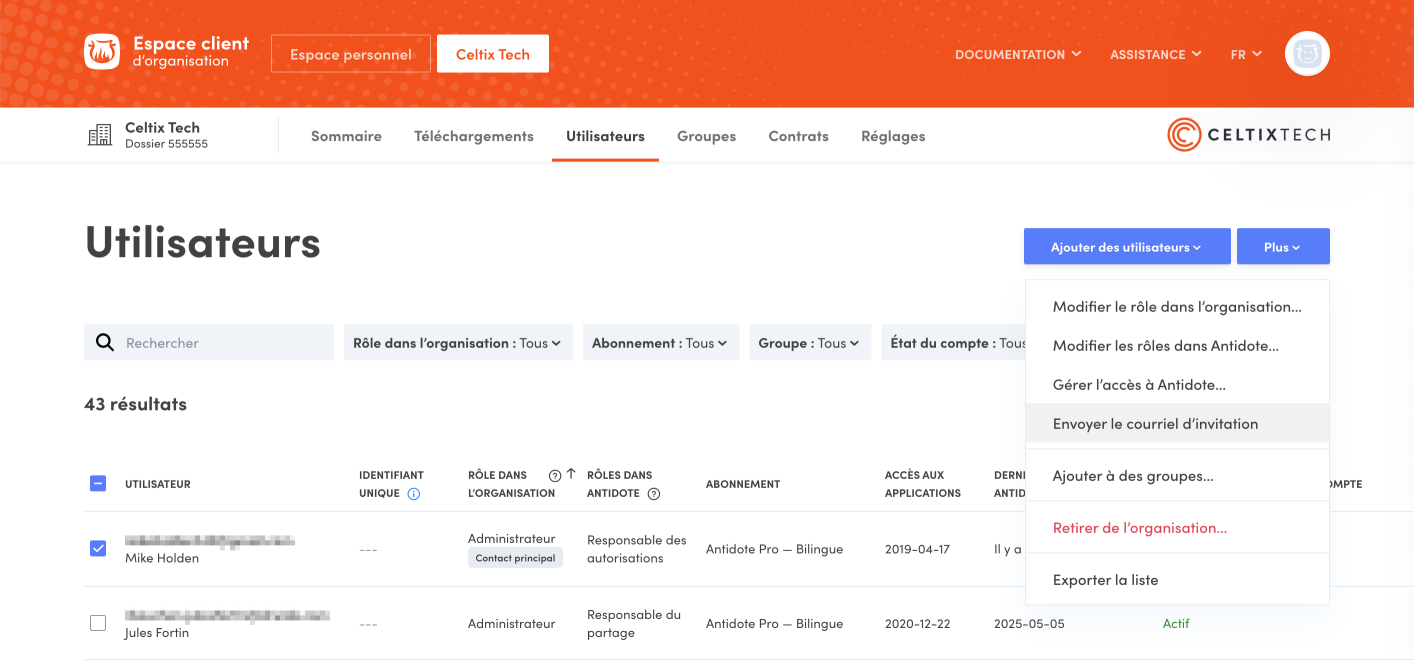1414x664 pixels.
Task: Choose Retirer de l'organisation option
Action: click(1139, 528)
